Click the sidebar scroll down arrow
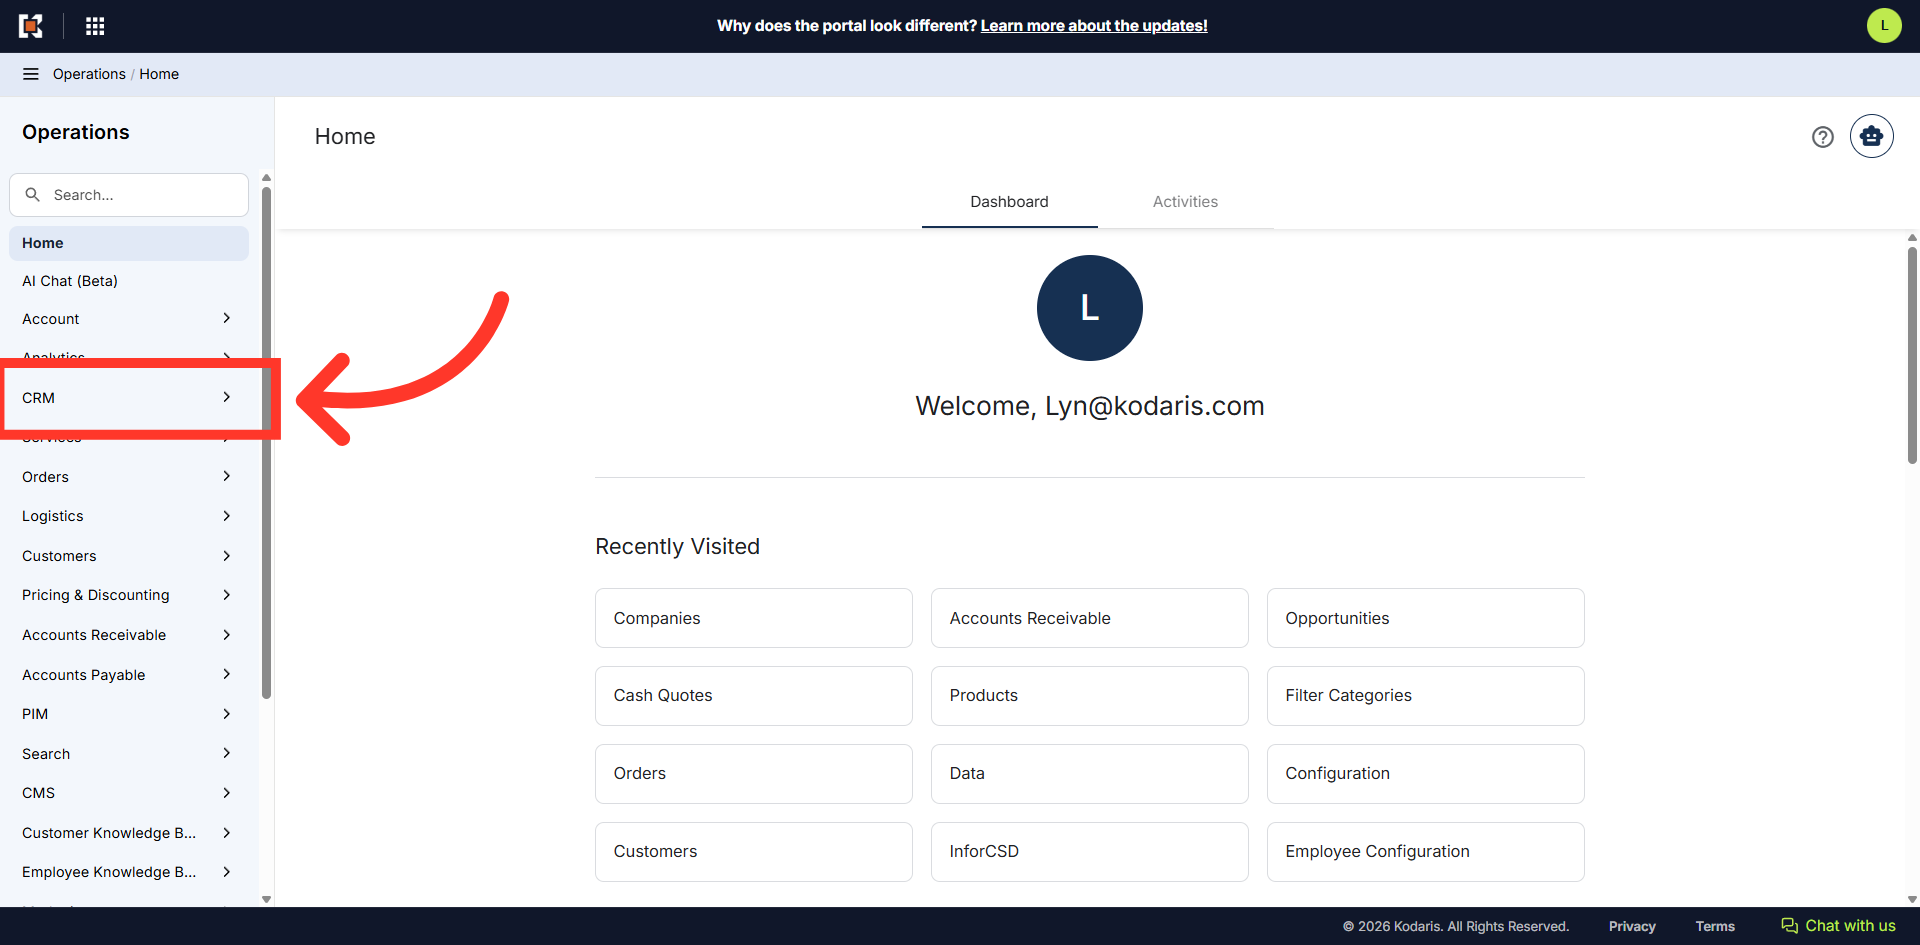The width and height of the screenshot is (1920, 945). coord(266,899)
